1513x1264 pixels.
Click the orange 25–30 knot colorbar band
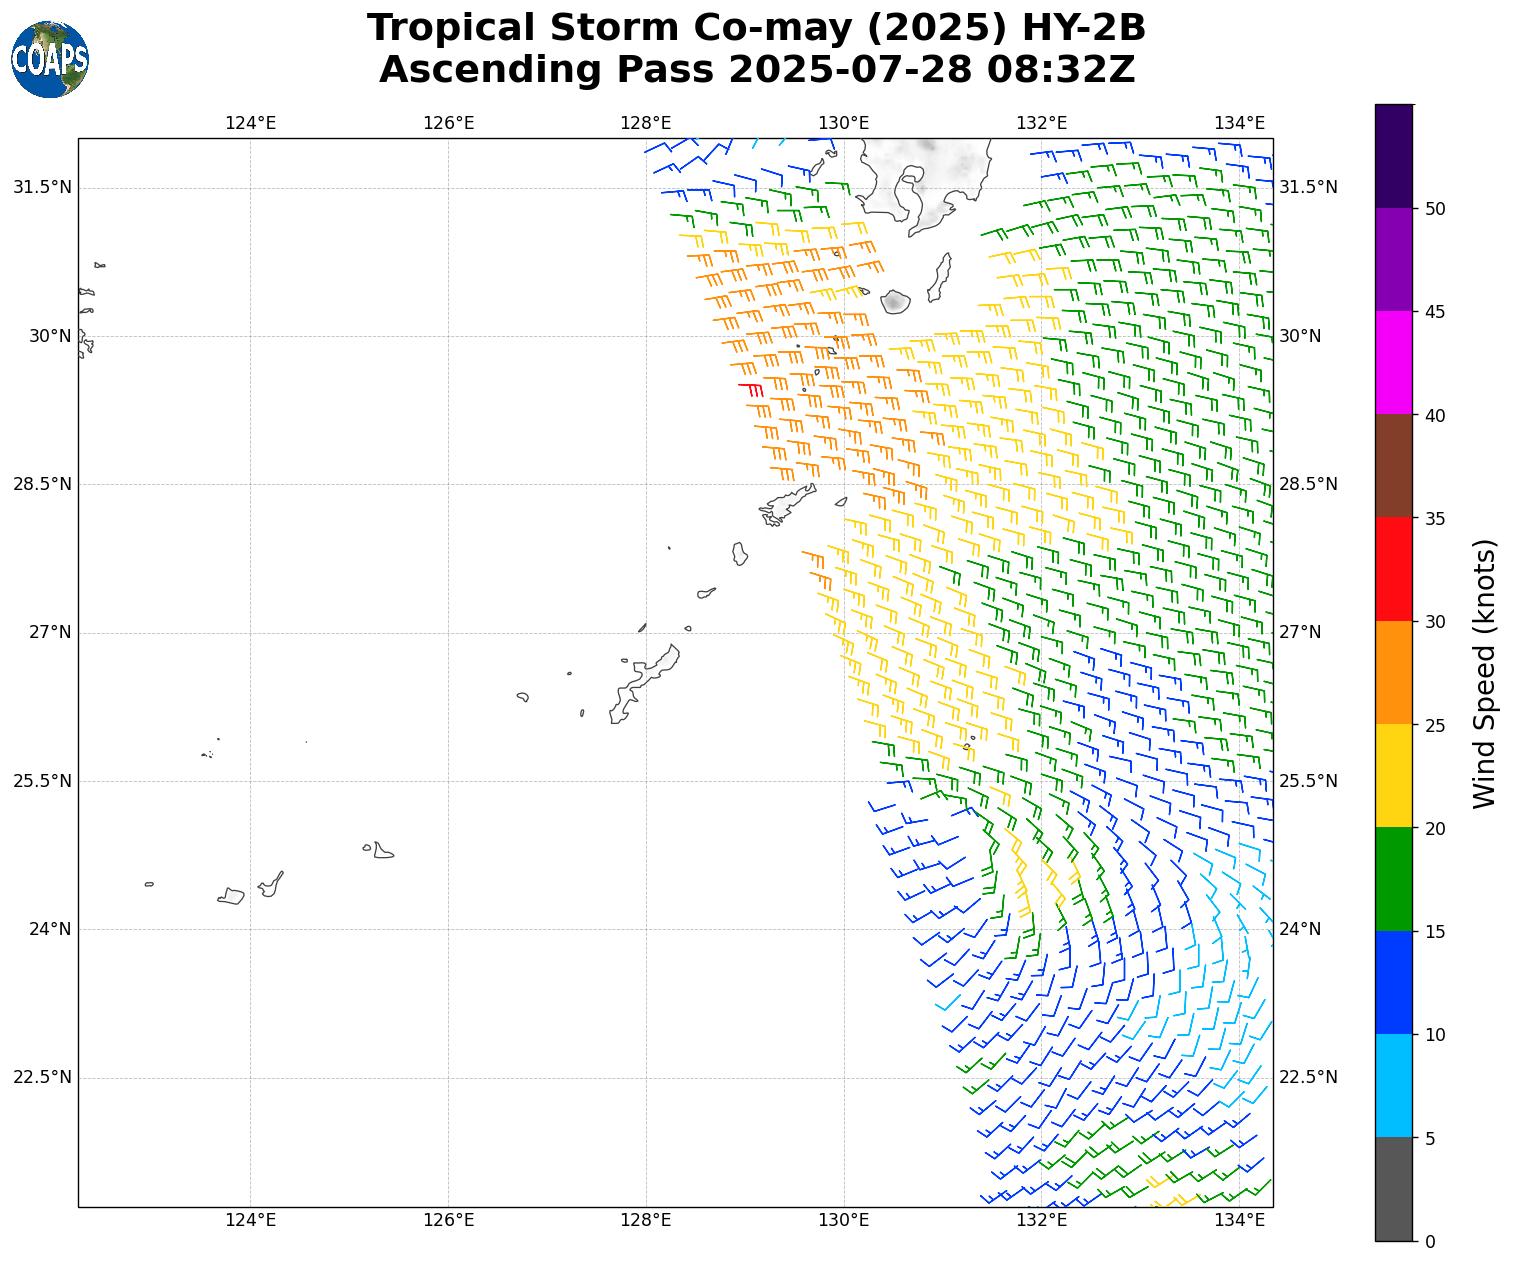(1393, 672)
